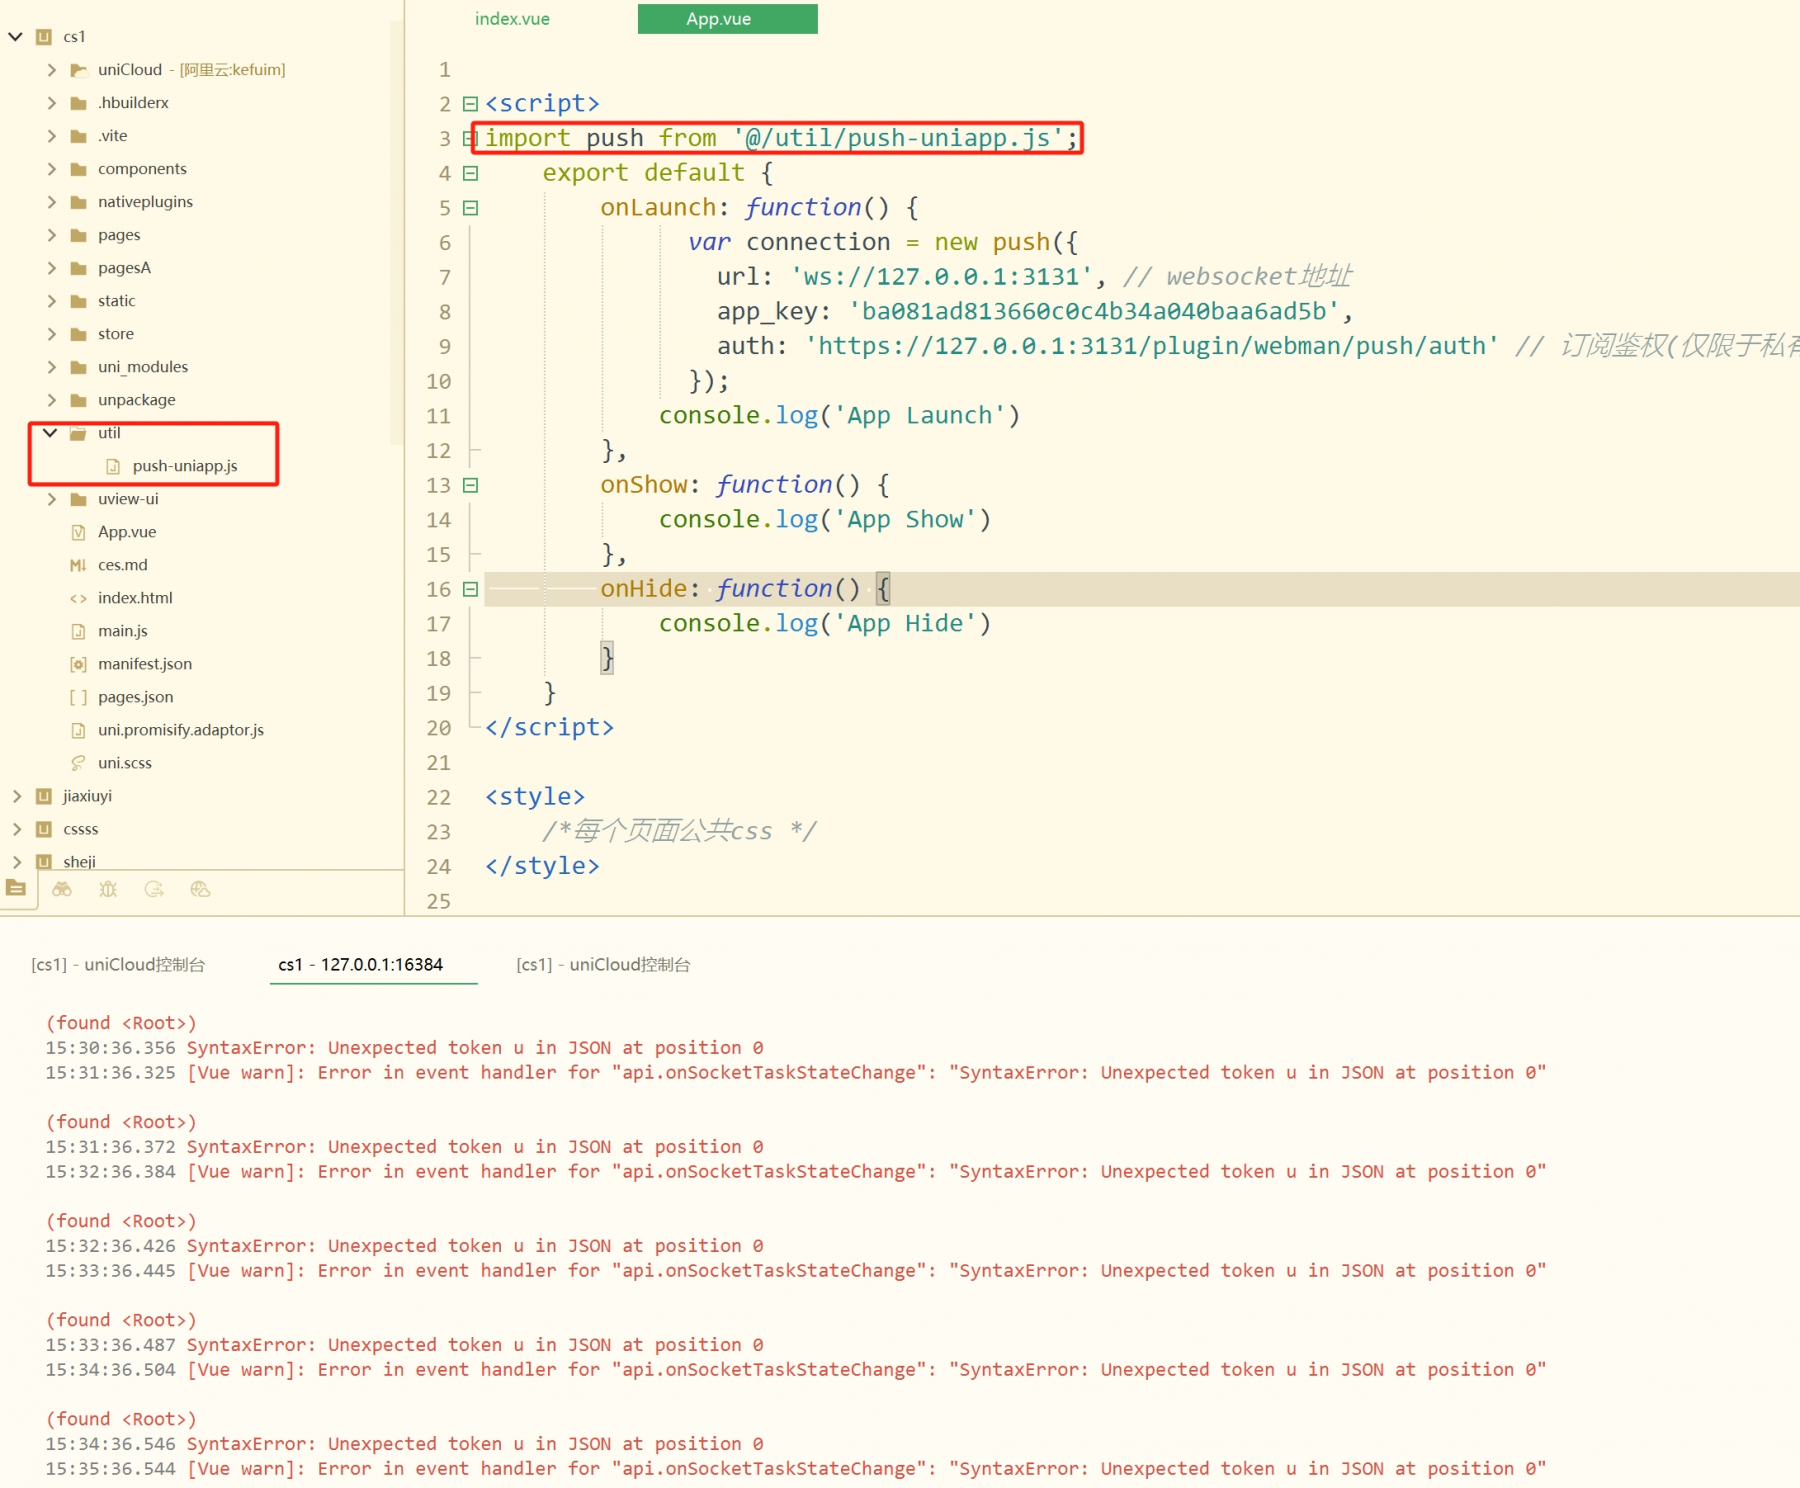Viewport: 1800px width, 1488px height.
Task: Select the App.vue editor tab
Action: tap(727, 19)
